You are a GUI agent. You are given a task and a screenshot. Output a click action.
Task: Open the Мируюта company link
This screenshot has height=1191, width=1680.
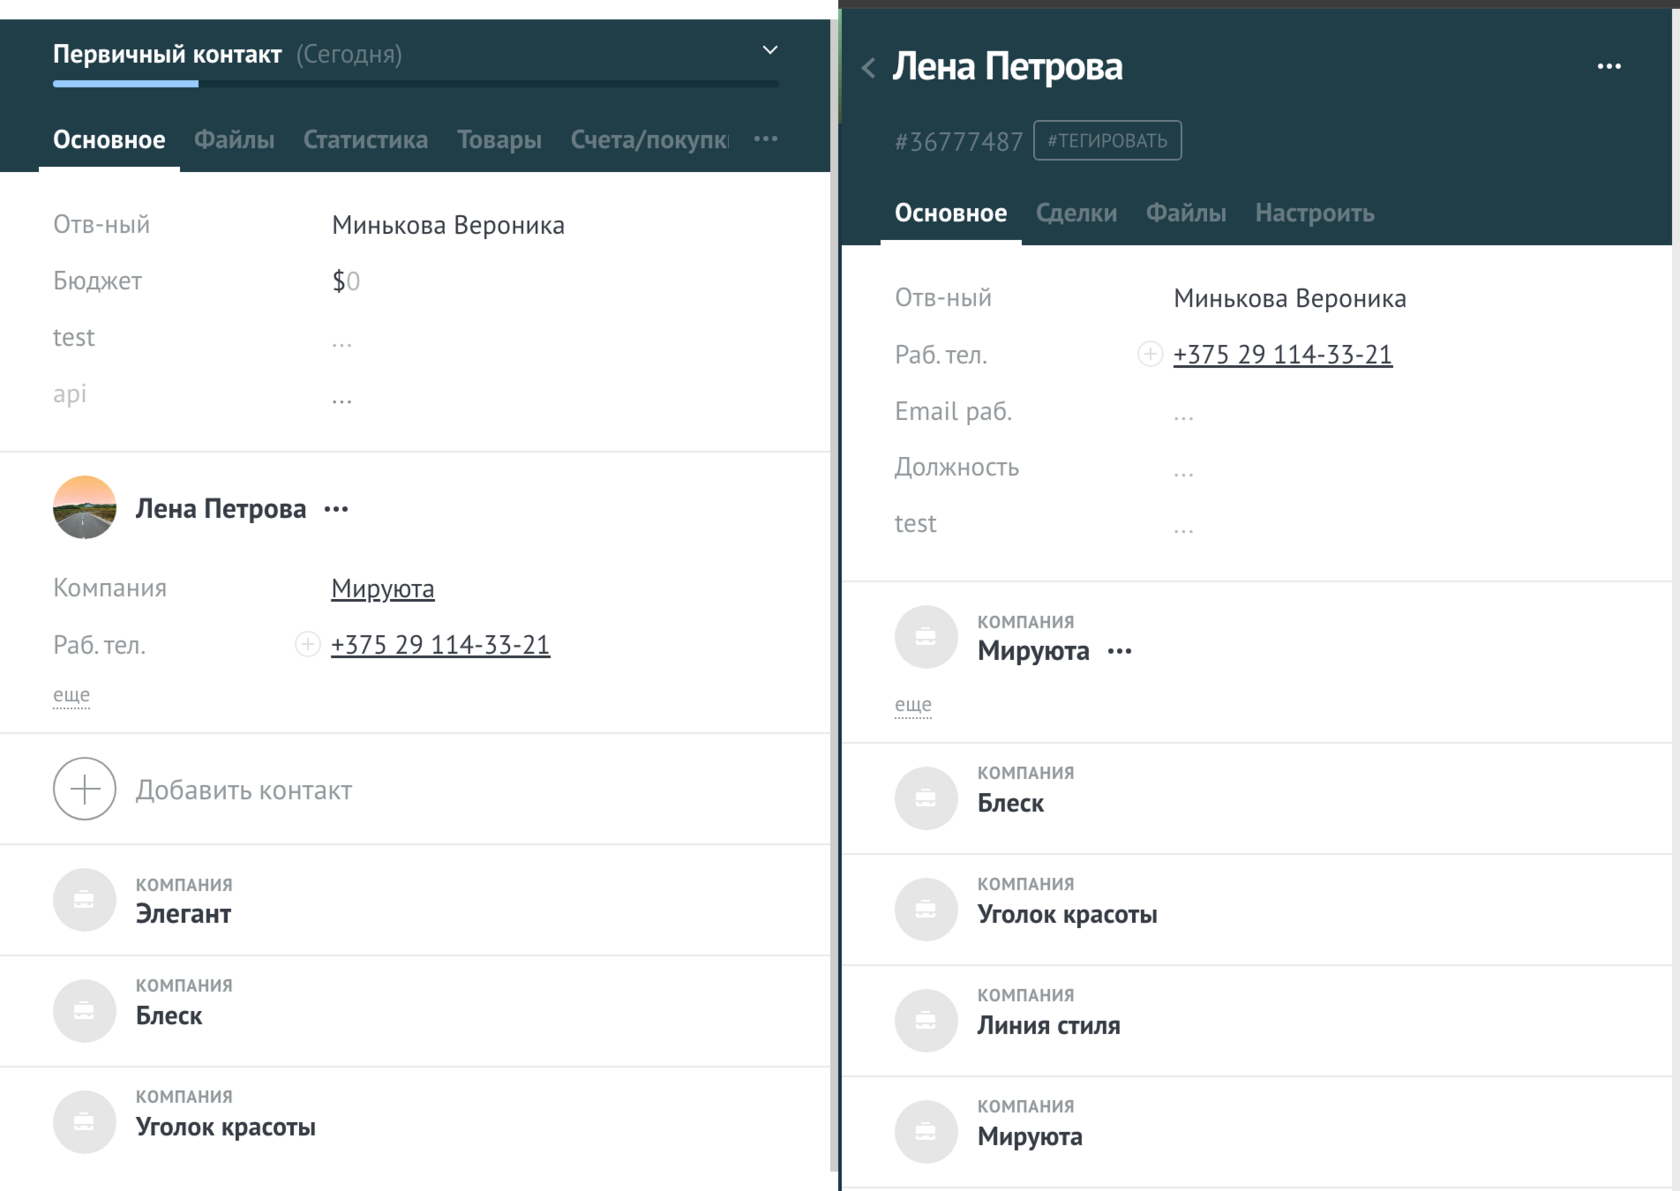[382, 588]
